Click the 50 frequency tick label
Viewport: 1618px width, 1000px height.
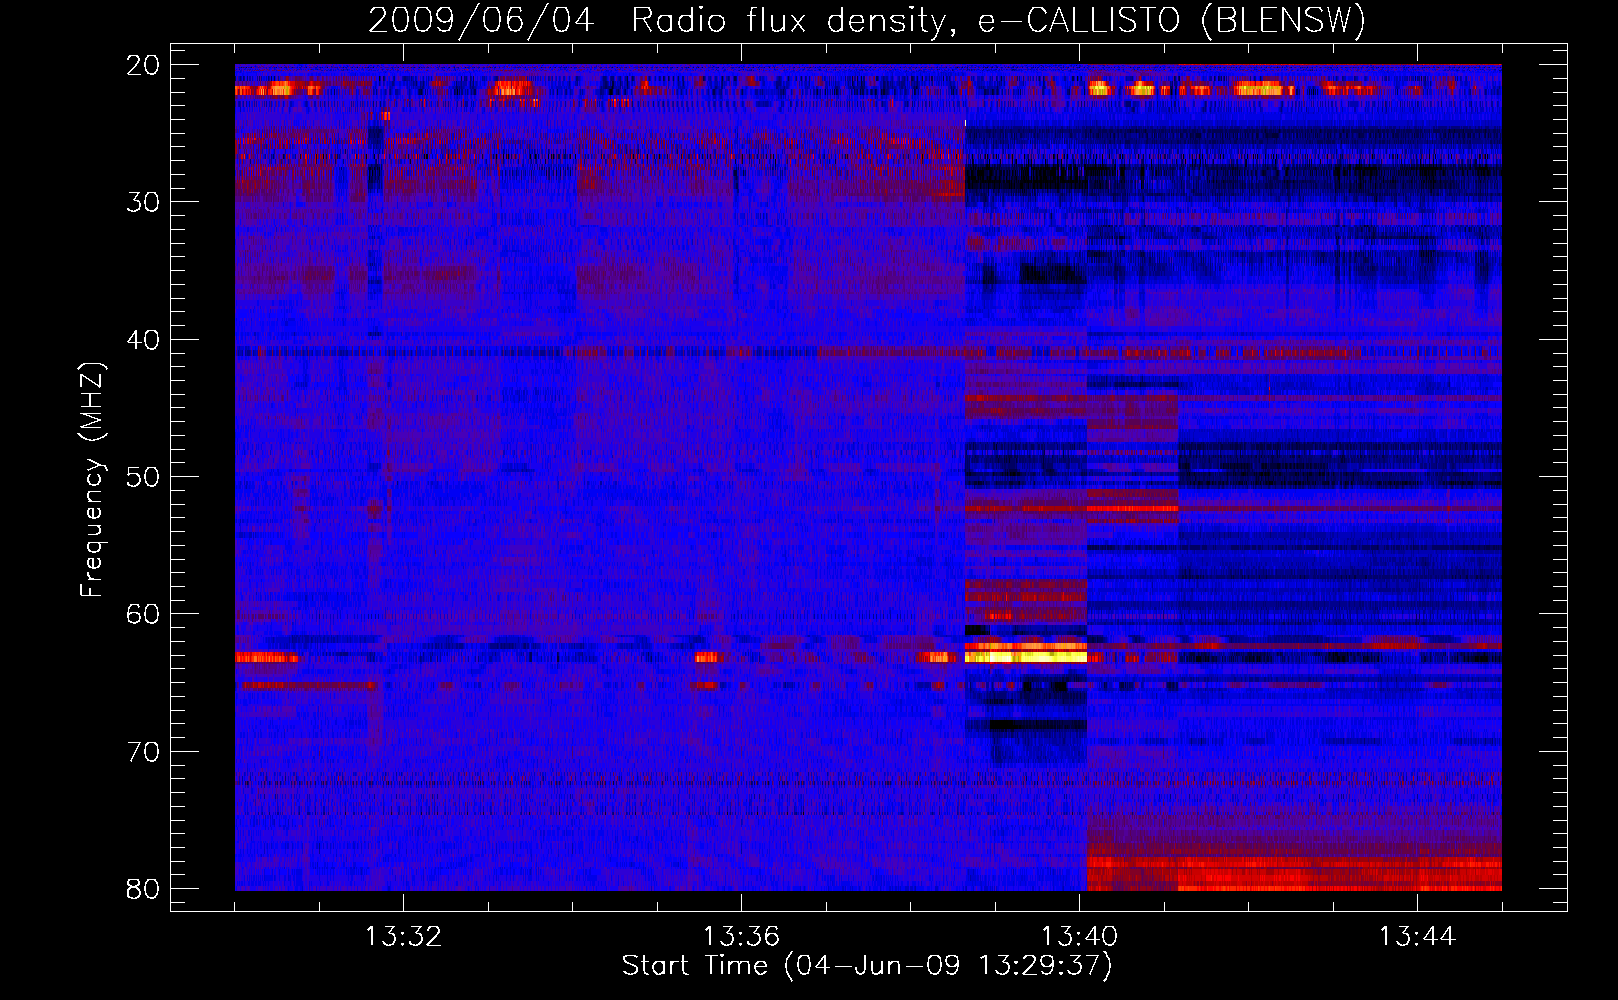[144, 477]
